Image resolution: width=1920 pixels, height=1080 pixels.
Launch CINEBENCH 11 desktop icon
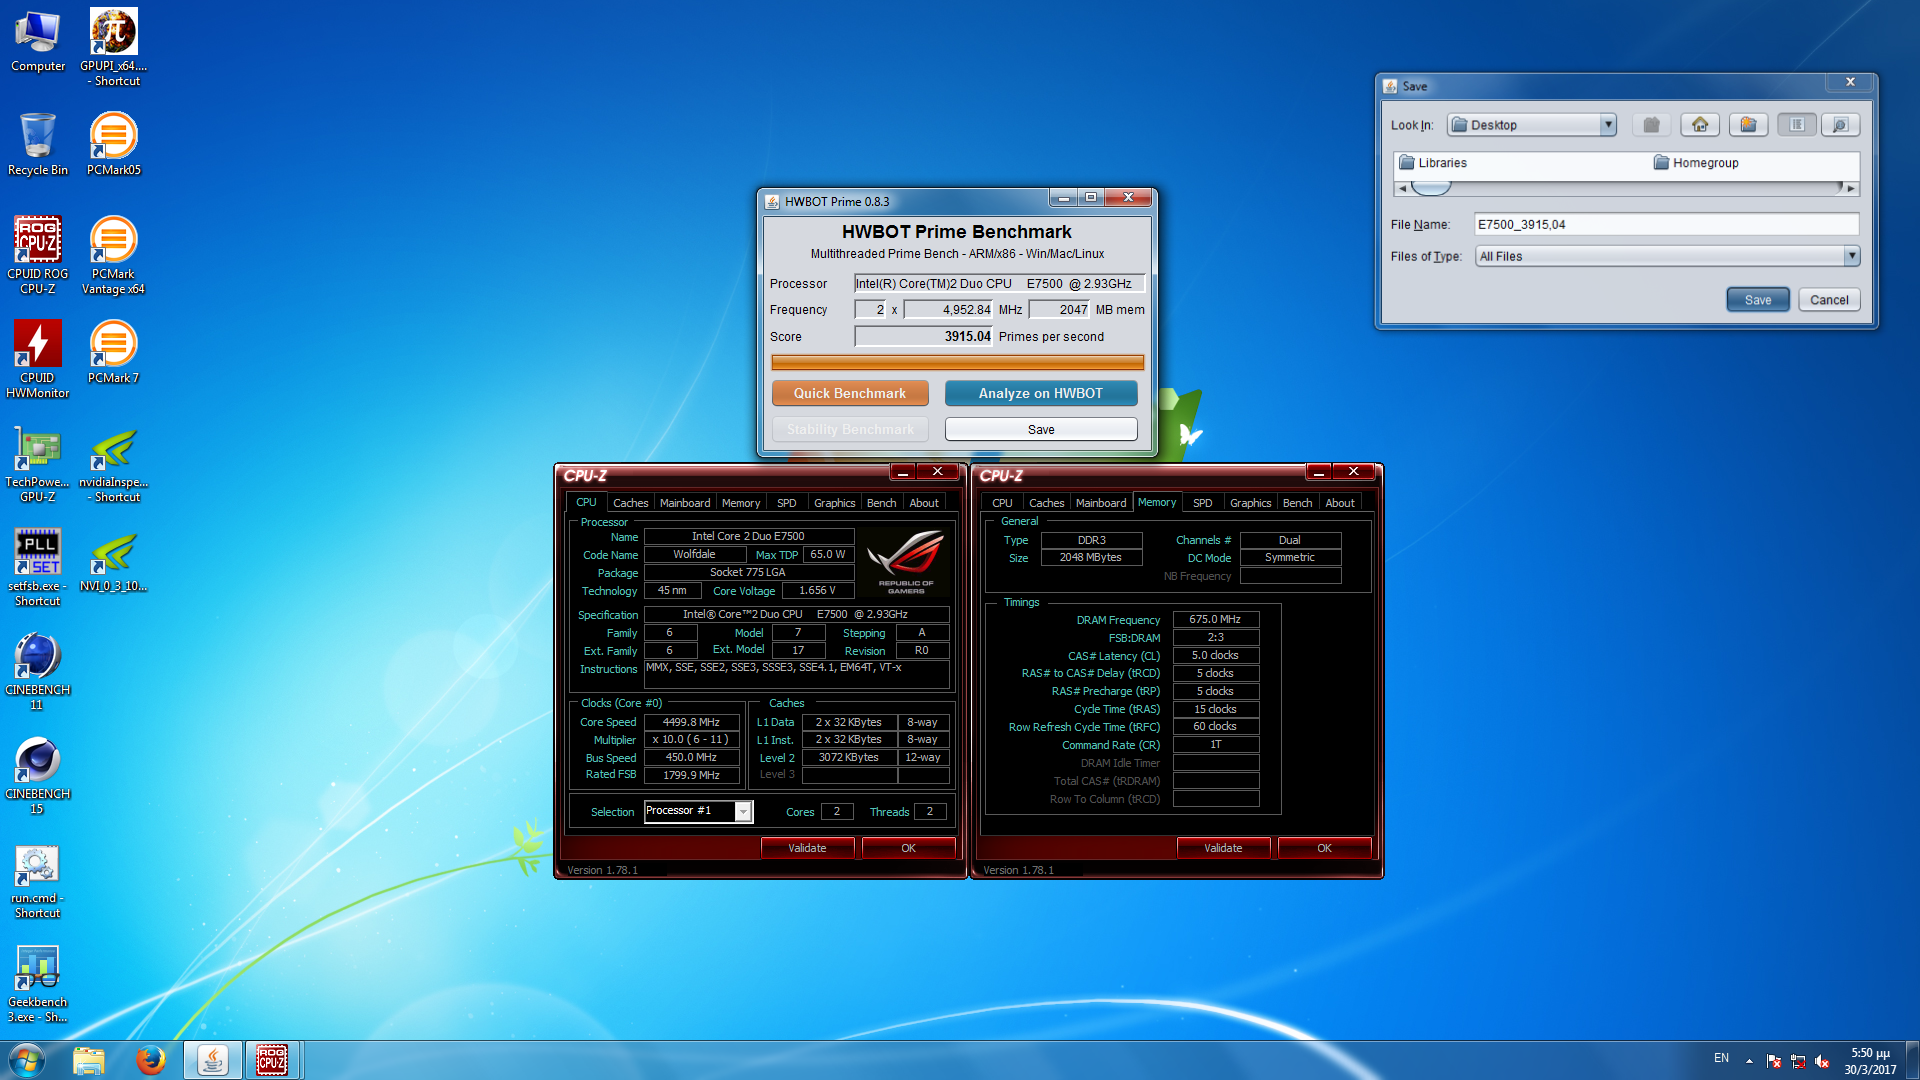point(38,671)
